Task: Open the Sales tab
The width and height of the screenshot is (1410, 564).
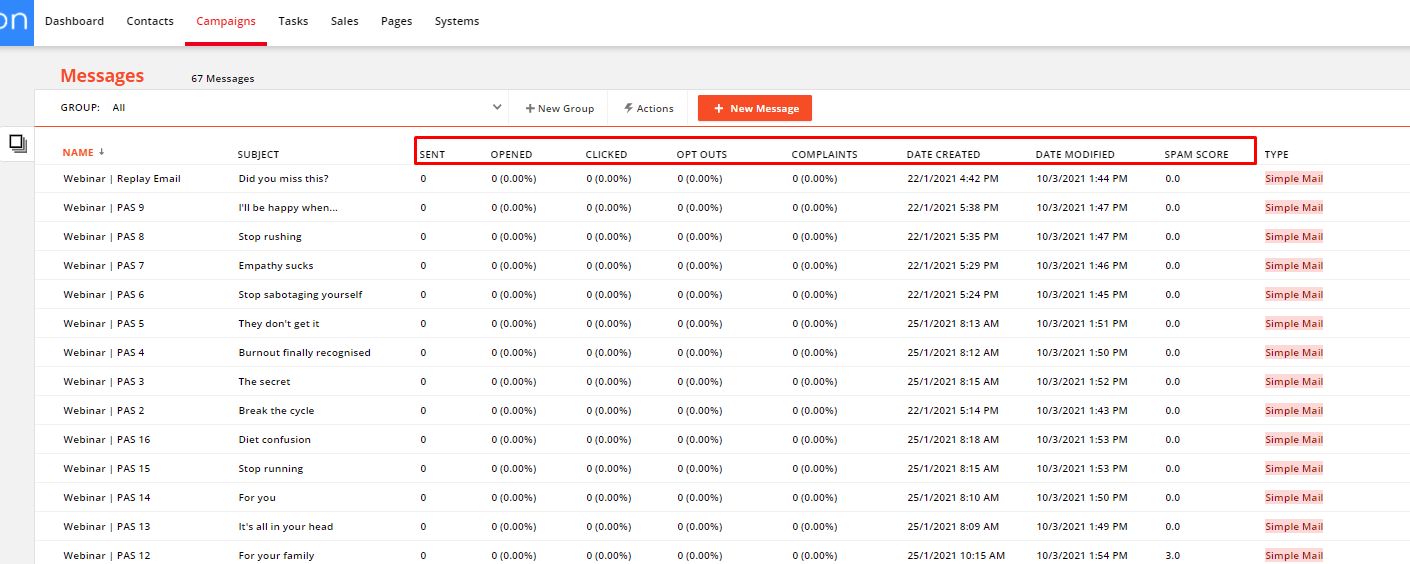Action: [345, 21]
